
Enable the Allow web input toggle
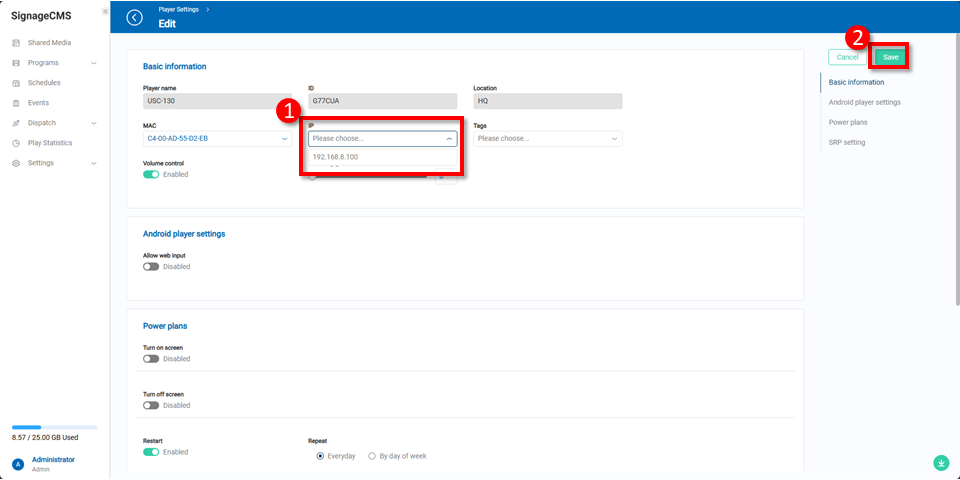pos(151,267)
